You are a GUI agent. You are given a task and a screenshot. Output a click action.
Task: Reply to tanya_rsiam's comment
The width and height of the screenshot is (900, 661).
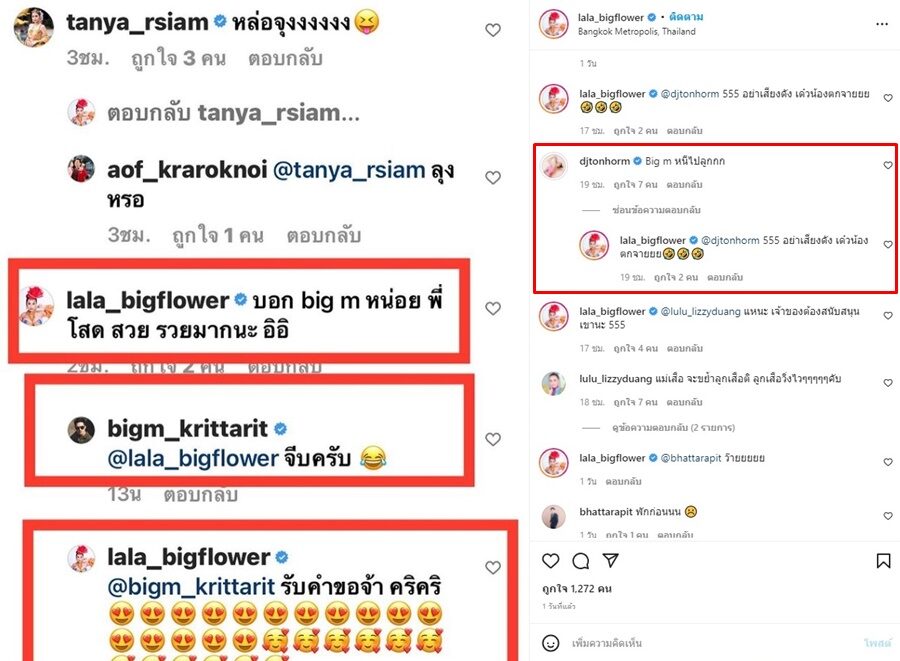(285, 59)
